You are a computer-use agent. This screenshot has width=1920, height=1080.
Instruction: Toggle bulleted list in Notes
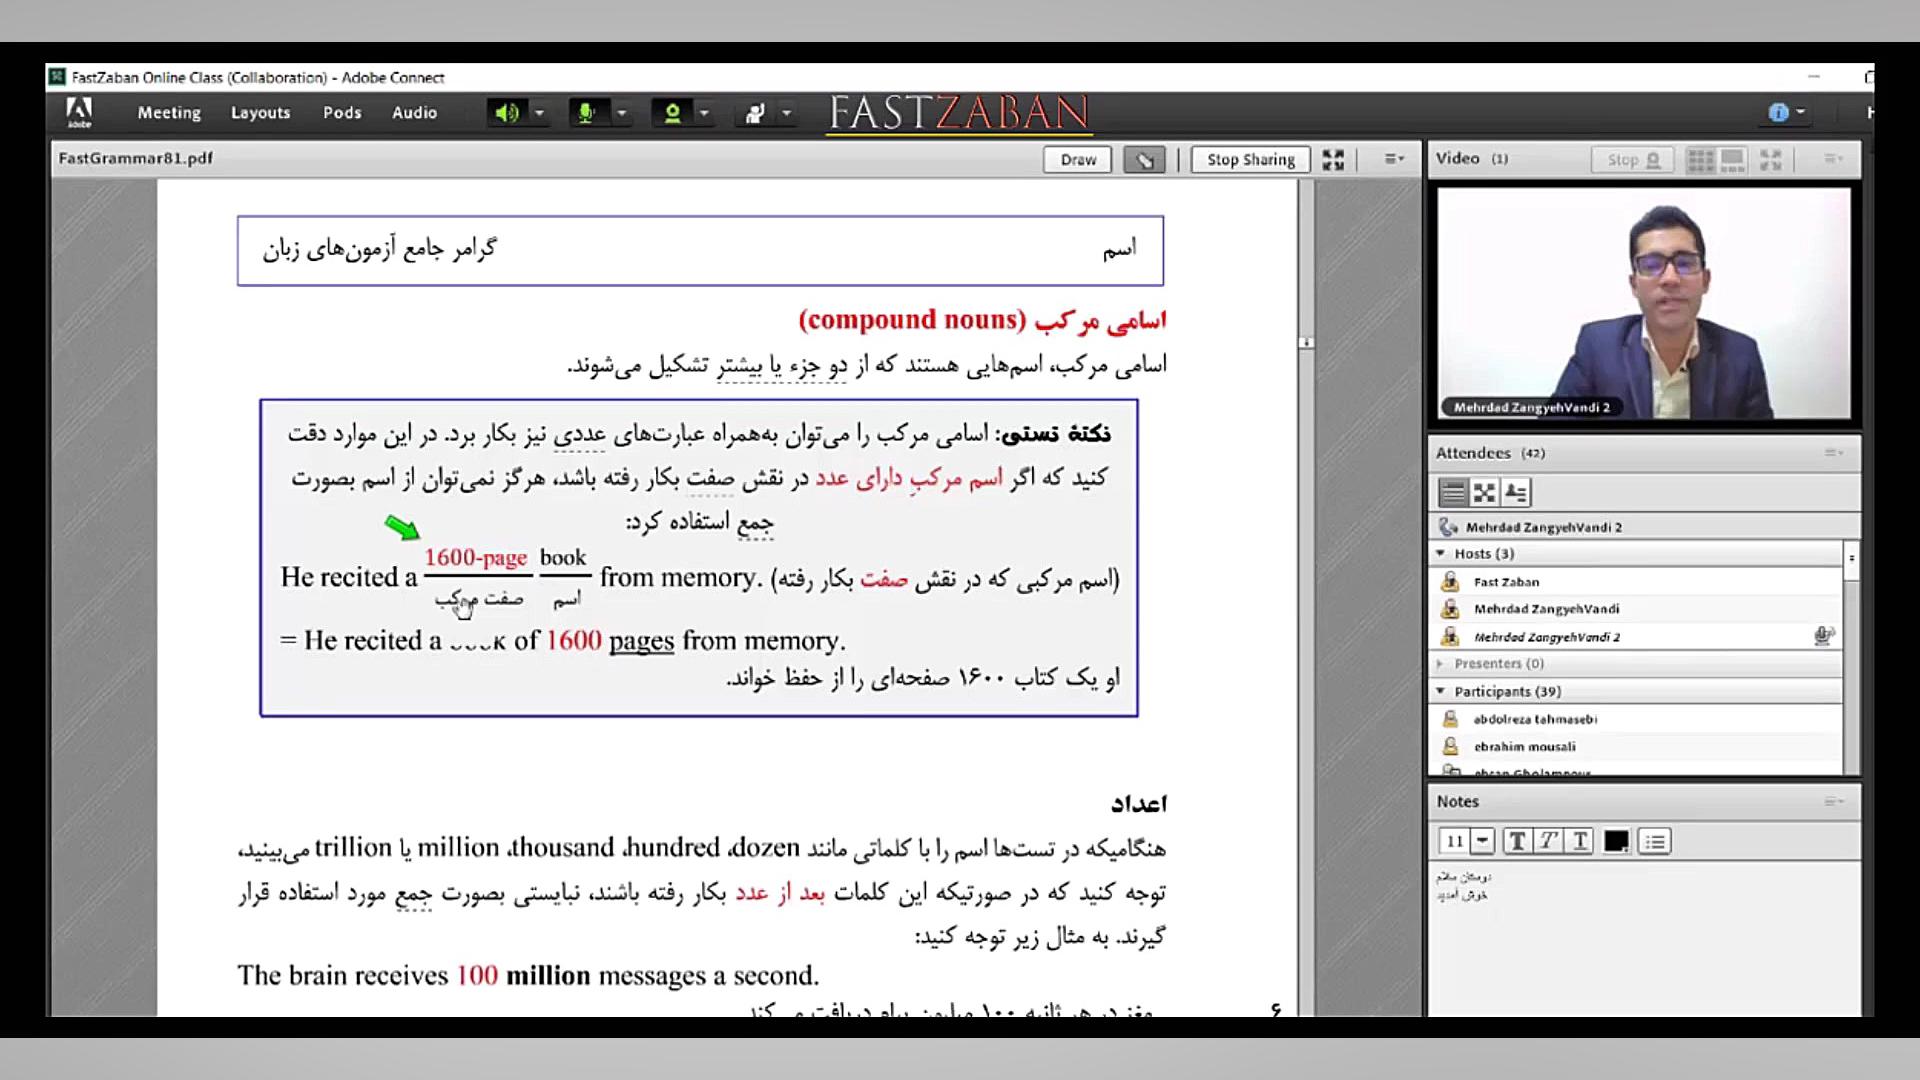1655,842
